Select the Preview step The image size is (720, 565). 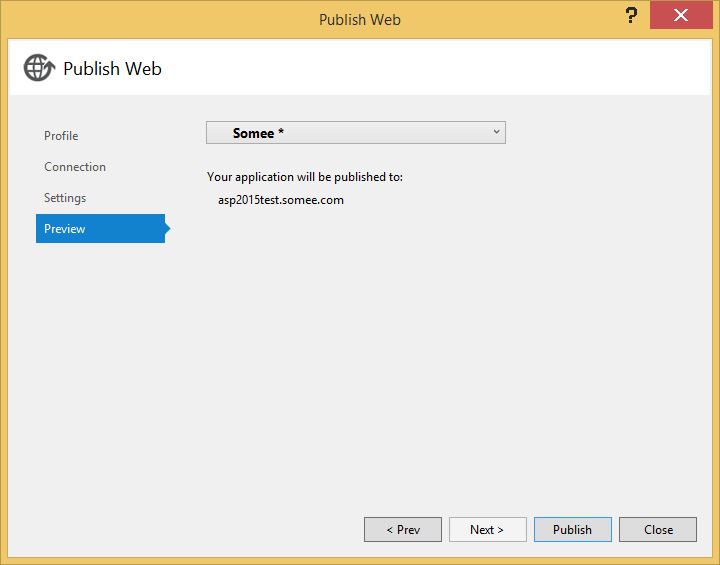coord(101,228)
